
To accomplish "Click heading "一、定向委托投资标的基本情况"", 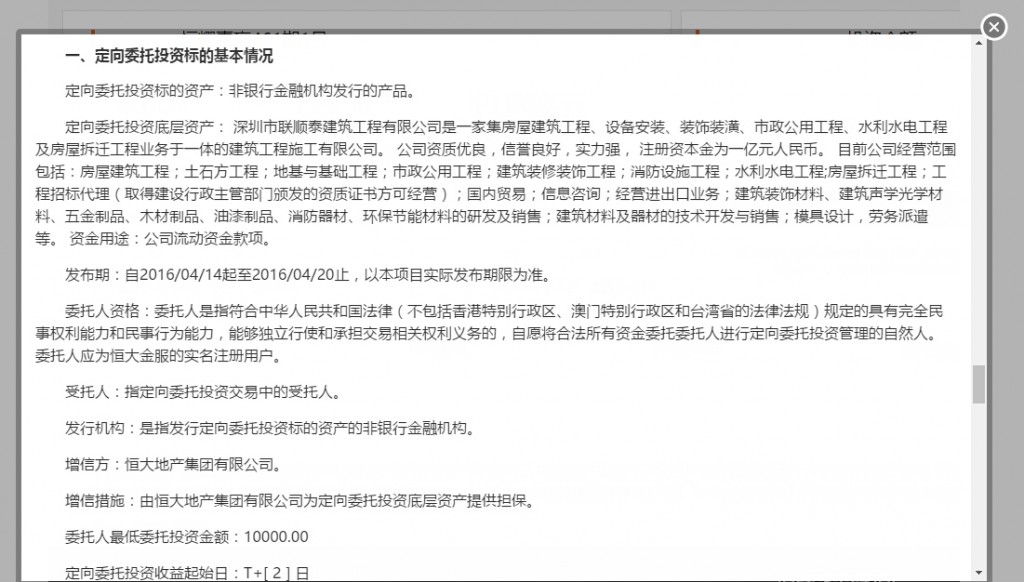I will coord(169,56).
